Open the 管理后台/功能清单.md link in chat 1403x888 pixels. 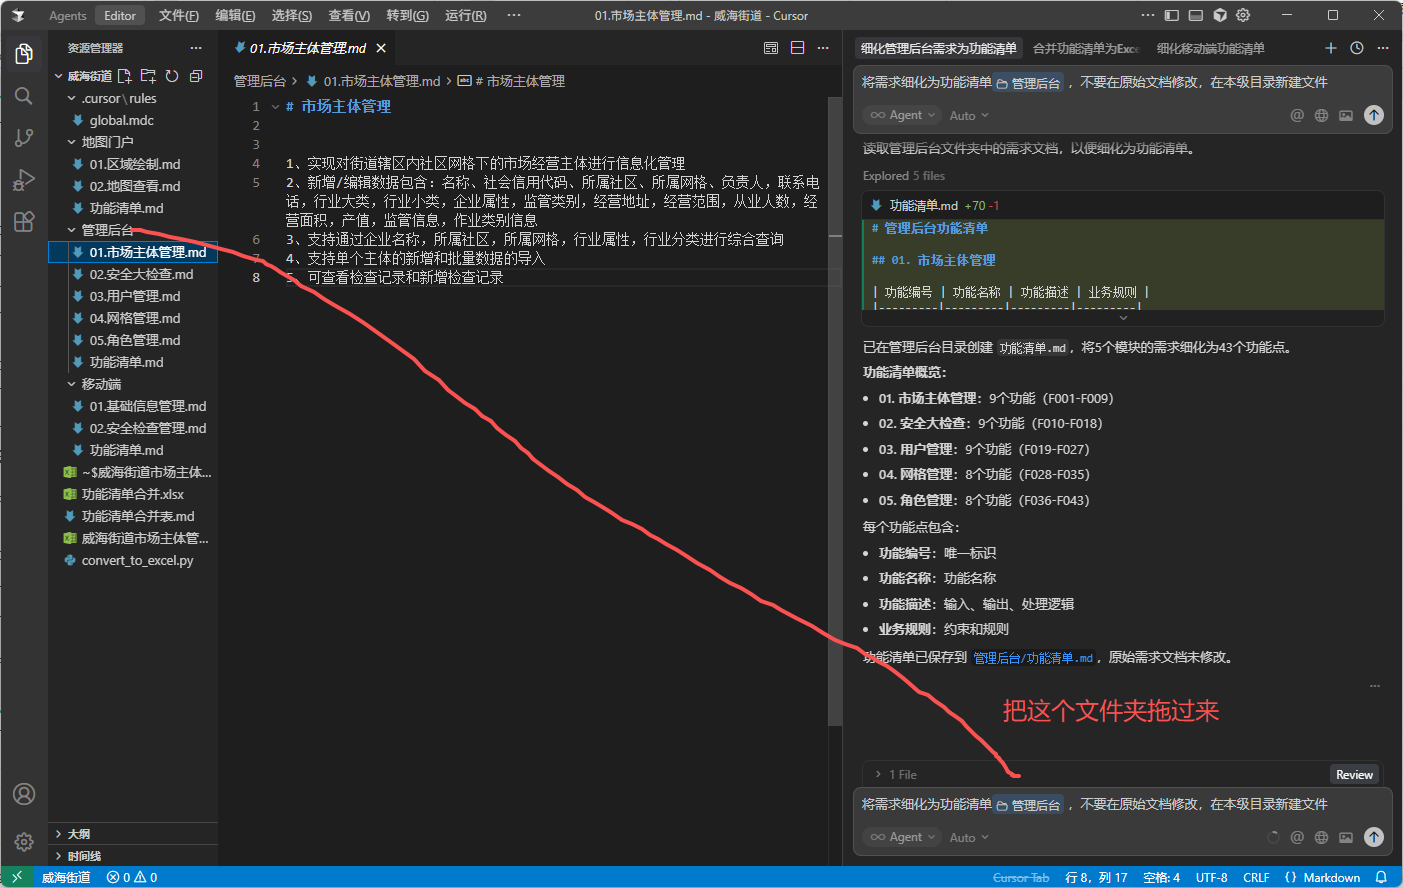(x=1034, y=658)
